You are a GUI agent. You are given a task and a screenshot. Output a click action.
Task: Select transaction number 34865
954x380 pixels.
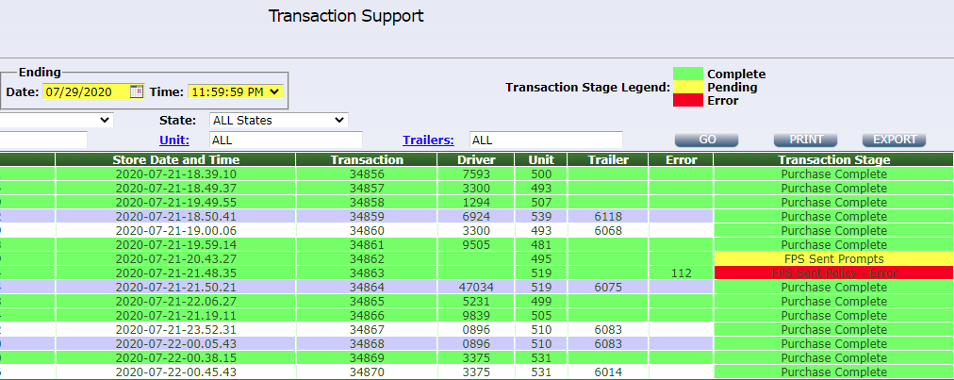pyautogui.click(x=367, y=301)
